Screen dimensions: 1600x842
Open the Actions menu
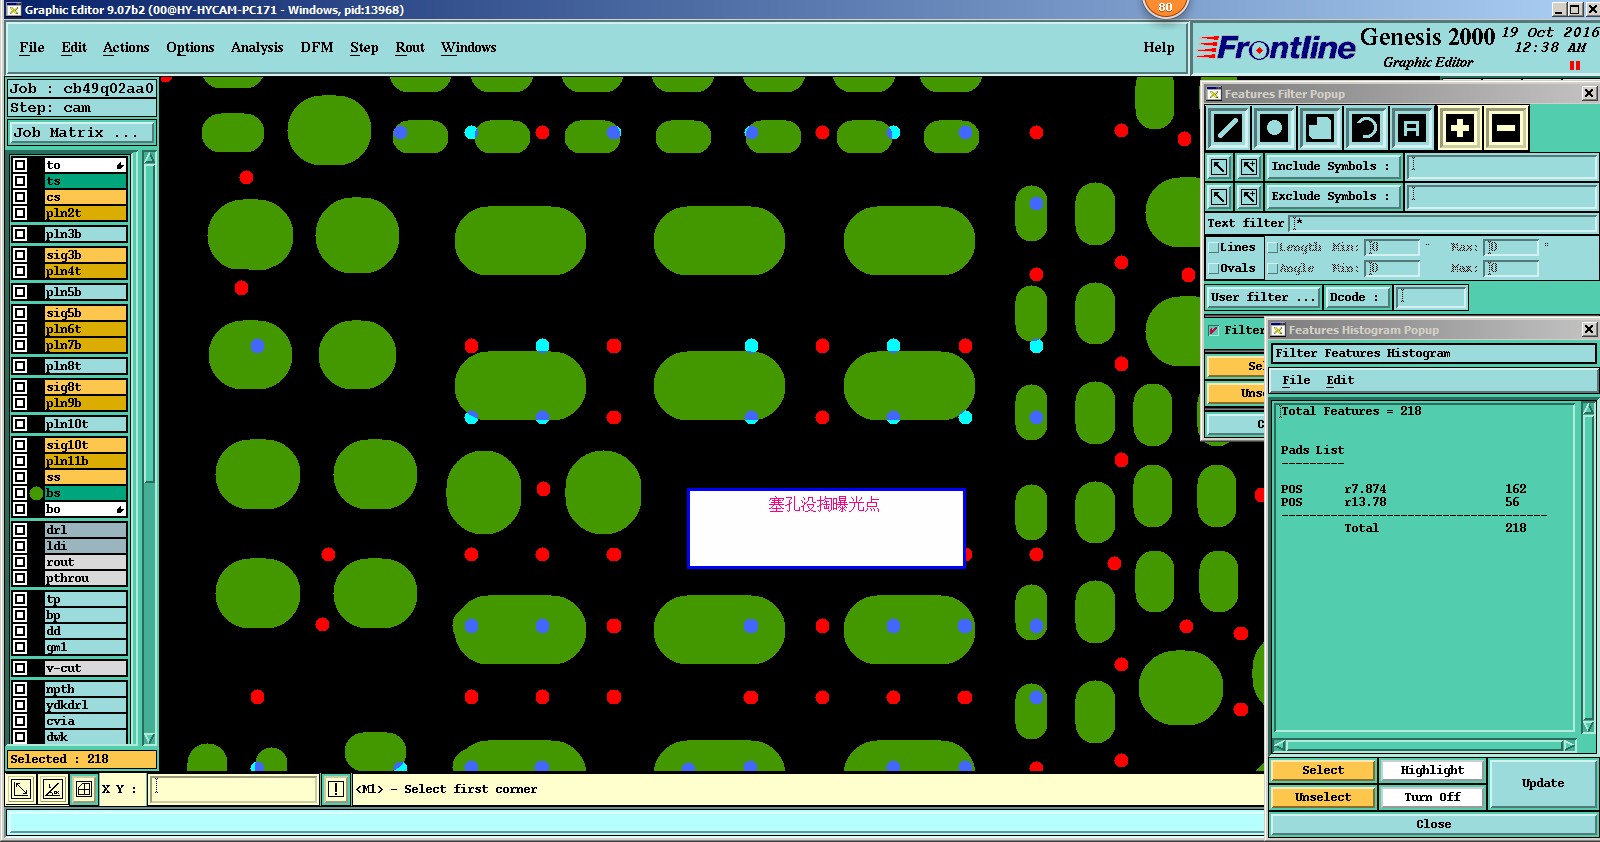(126, 47)
